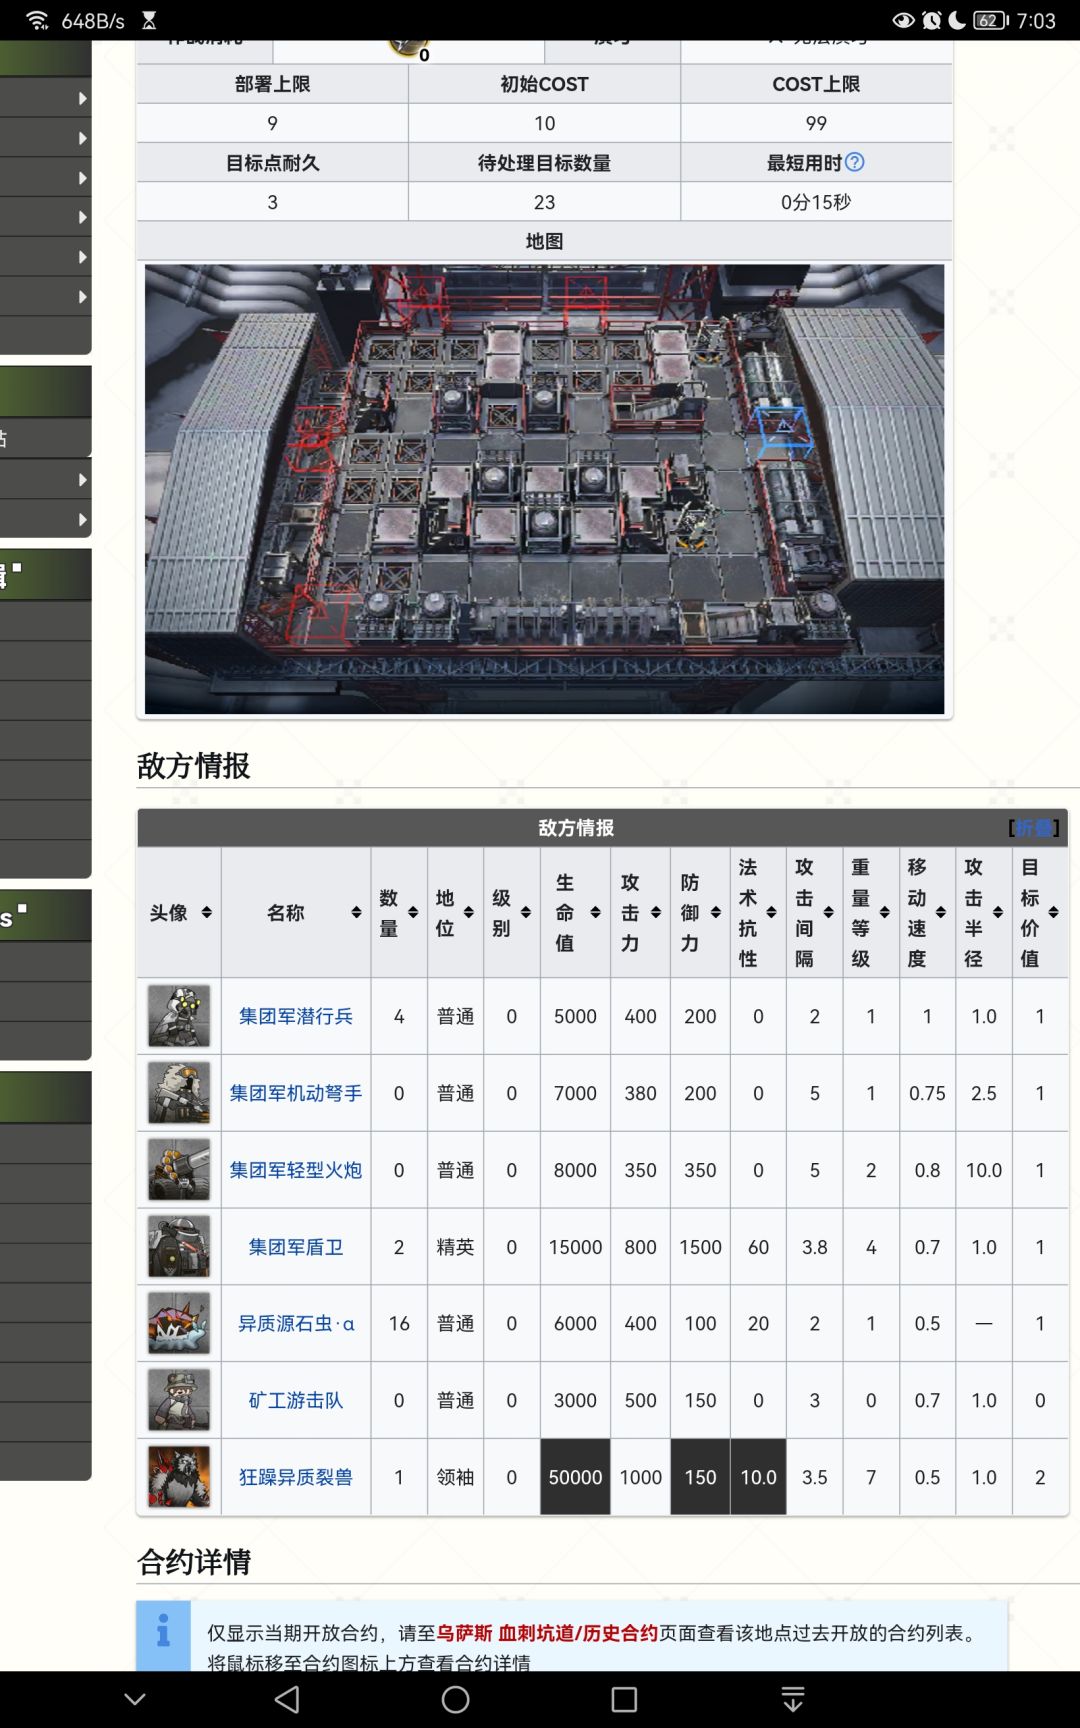
Task: Tap the eye comfort status icon
Action: (x=903, y=20)
